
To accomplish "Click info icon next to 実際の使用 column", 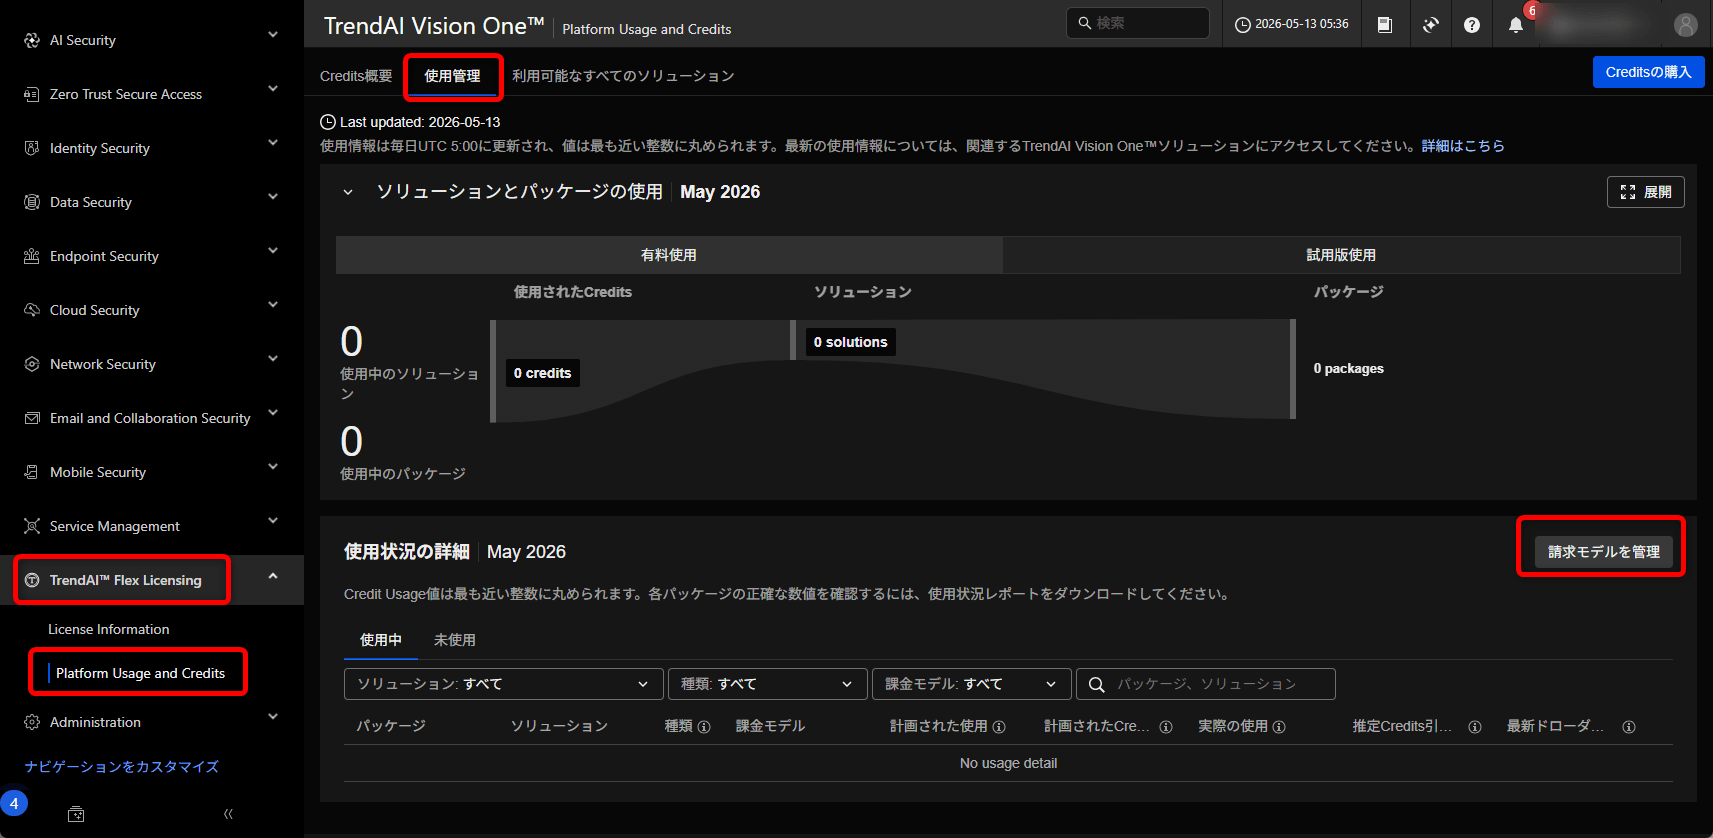I will (x=1279, y=727).
